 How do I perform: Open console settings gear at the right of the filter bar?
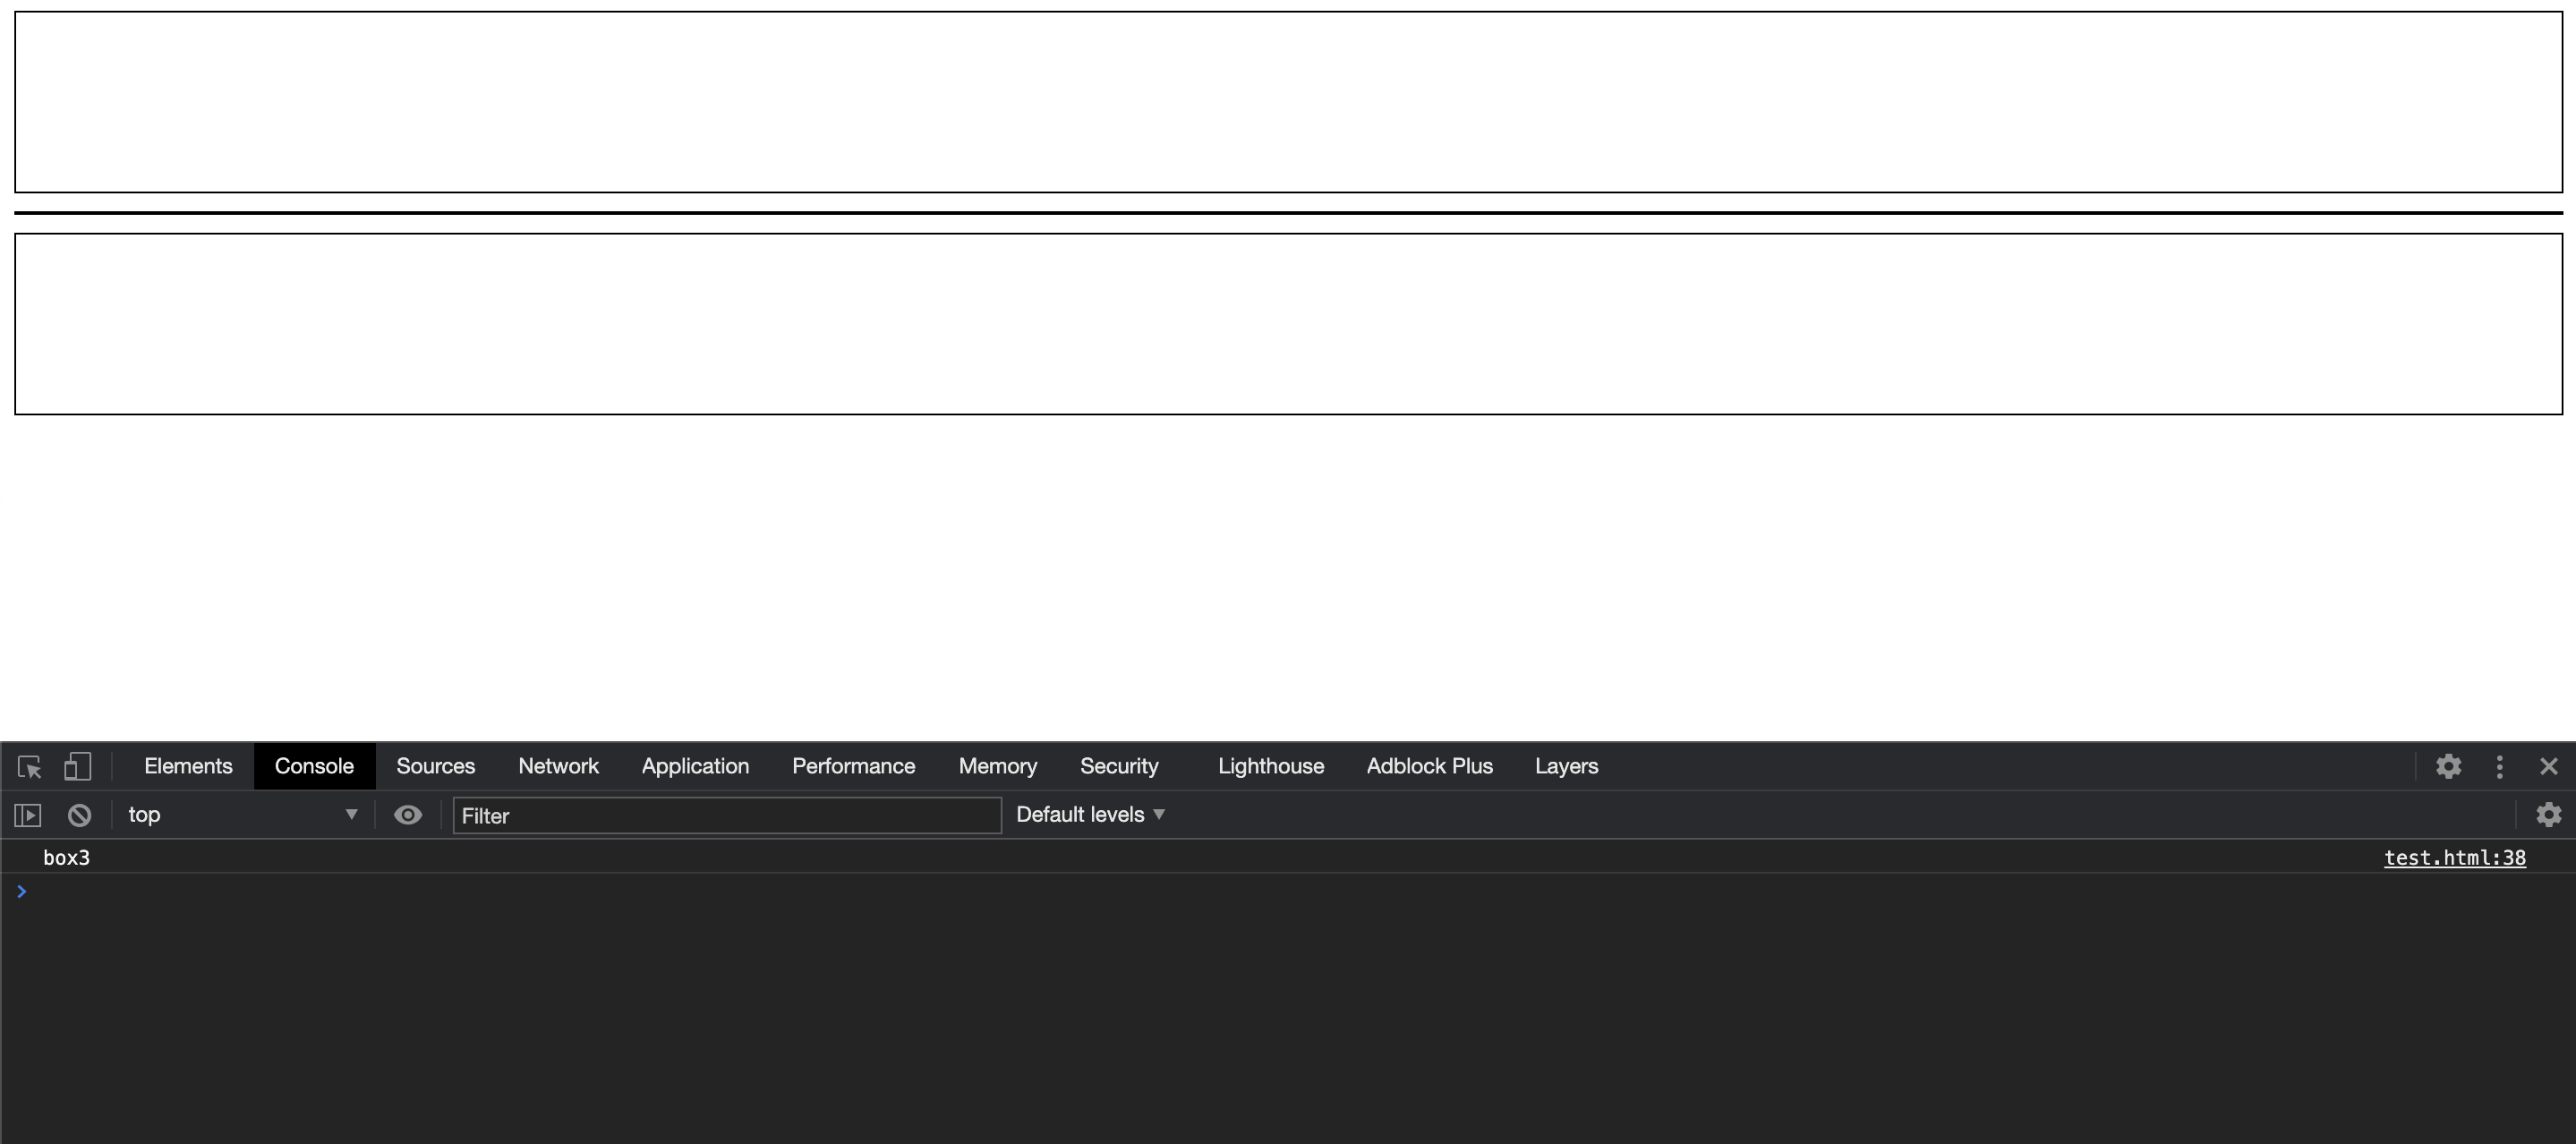(x=2548, y=815)
